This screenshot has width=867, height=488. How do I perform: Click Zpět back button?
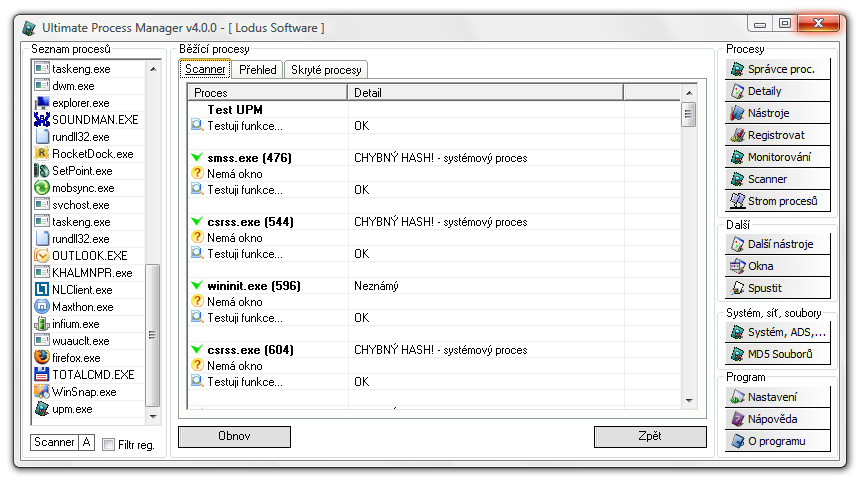650,437
